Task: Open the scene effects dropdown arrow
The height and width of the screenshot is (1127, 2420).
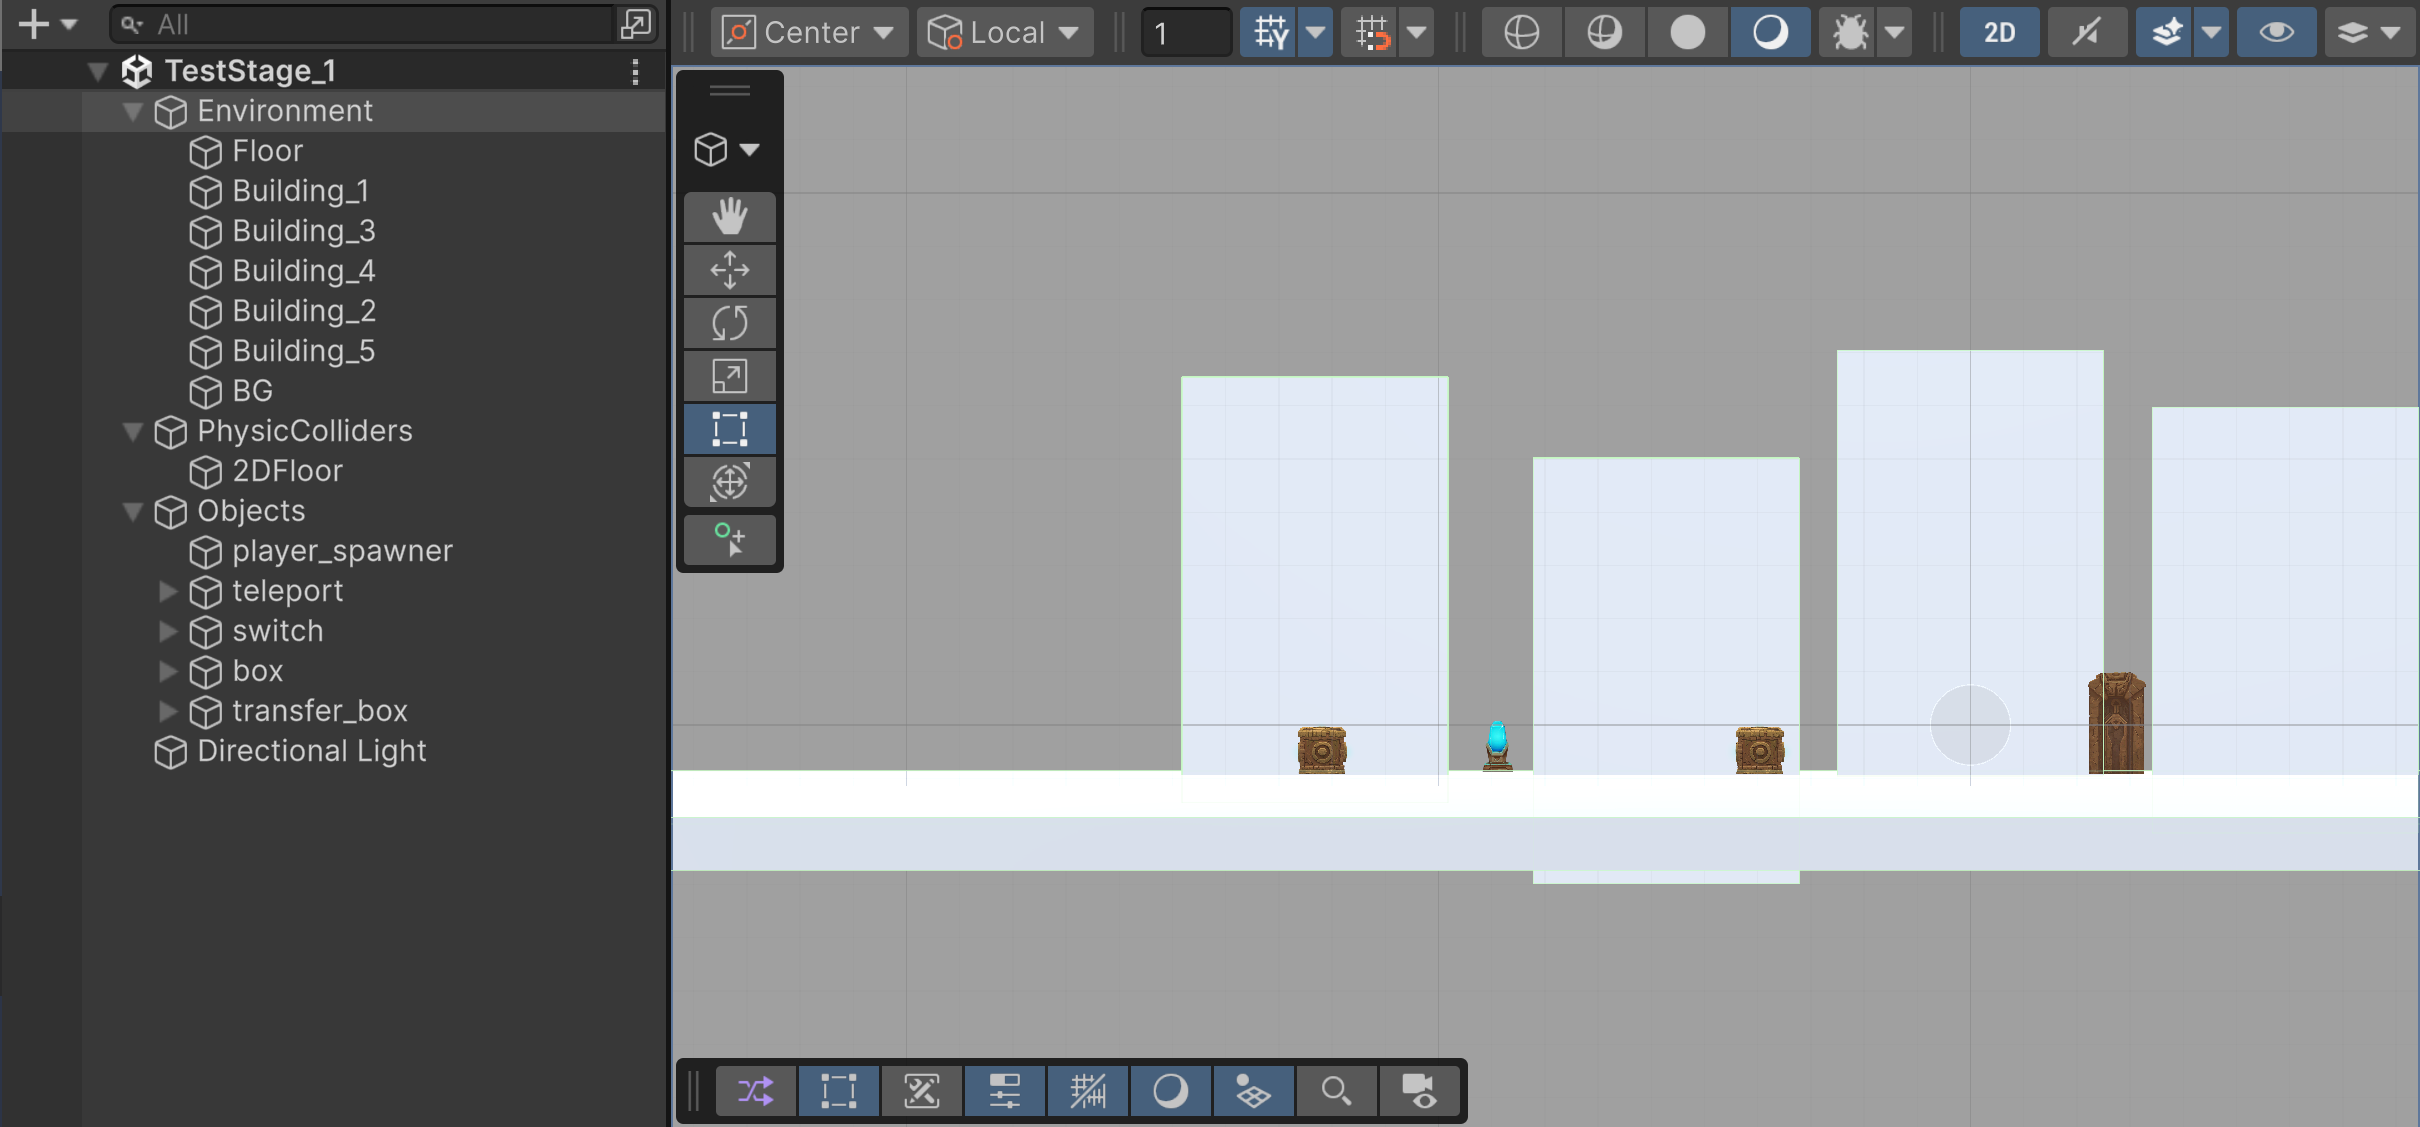Action: click(2212, 32)
